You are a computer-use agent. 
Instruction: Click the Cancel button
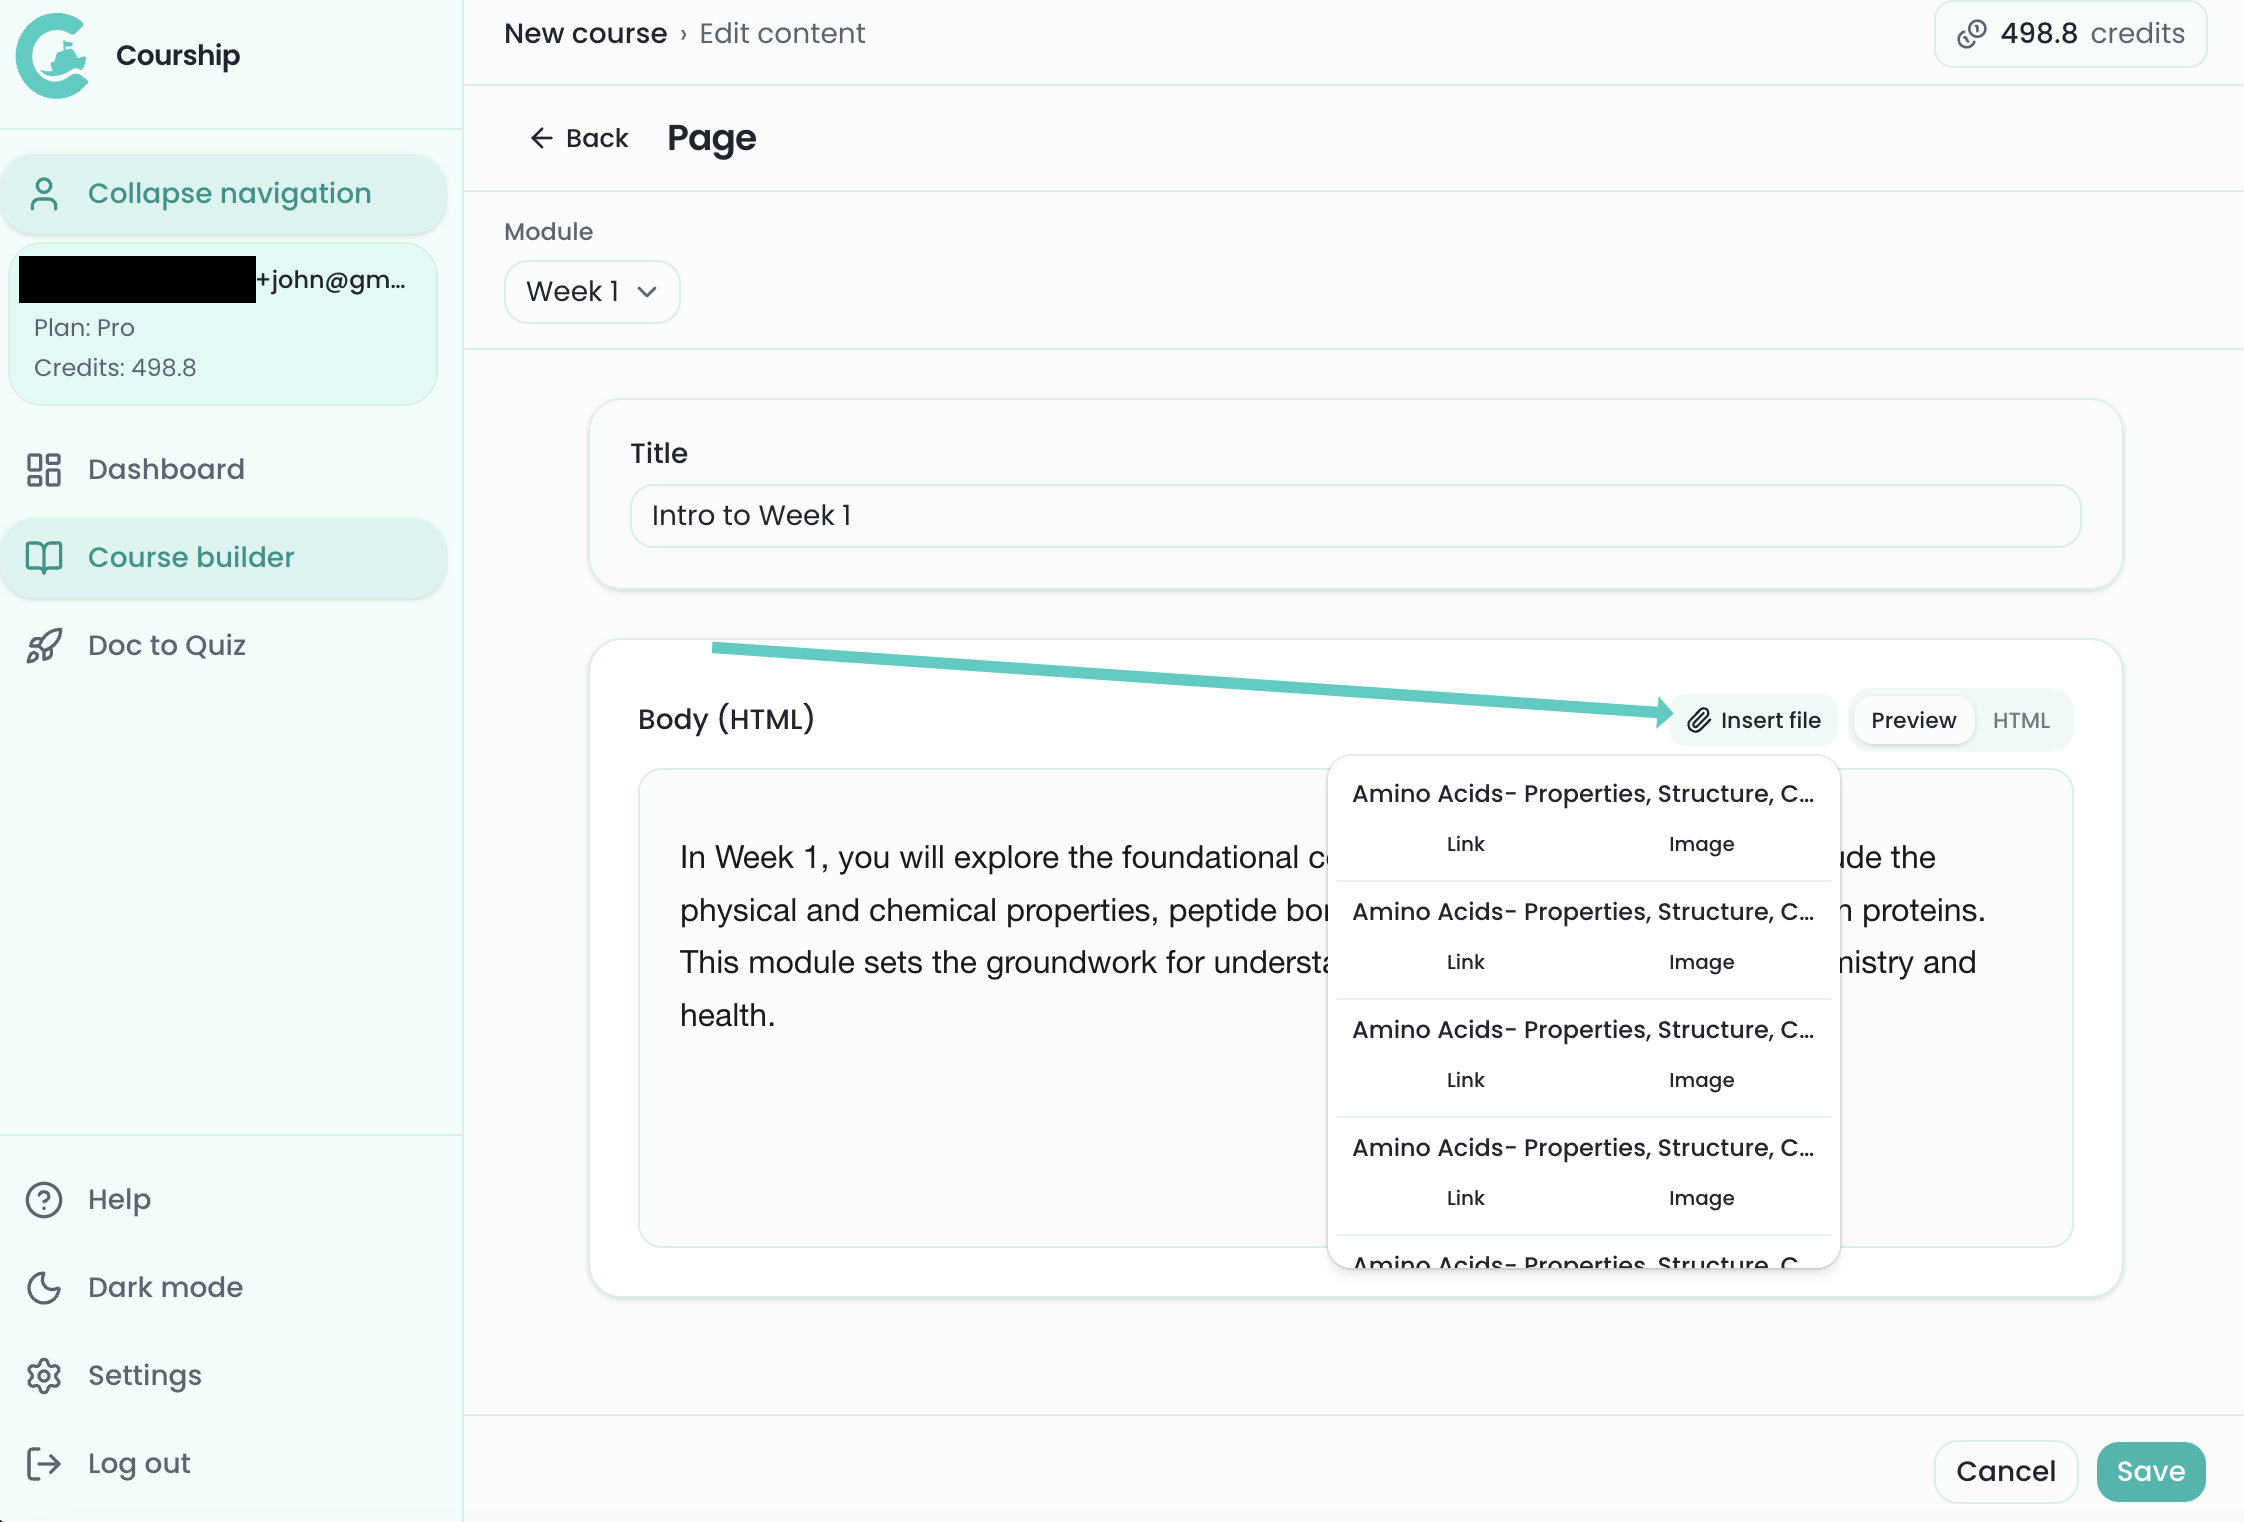point(2005,1471)
